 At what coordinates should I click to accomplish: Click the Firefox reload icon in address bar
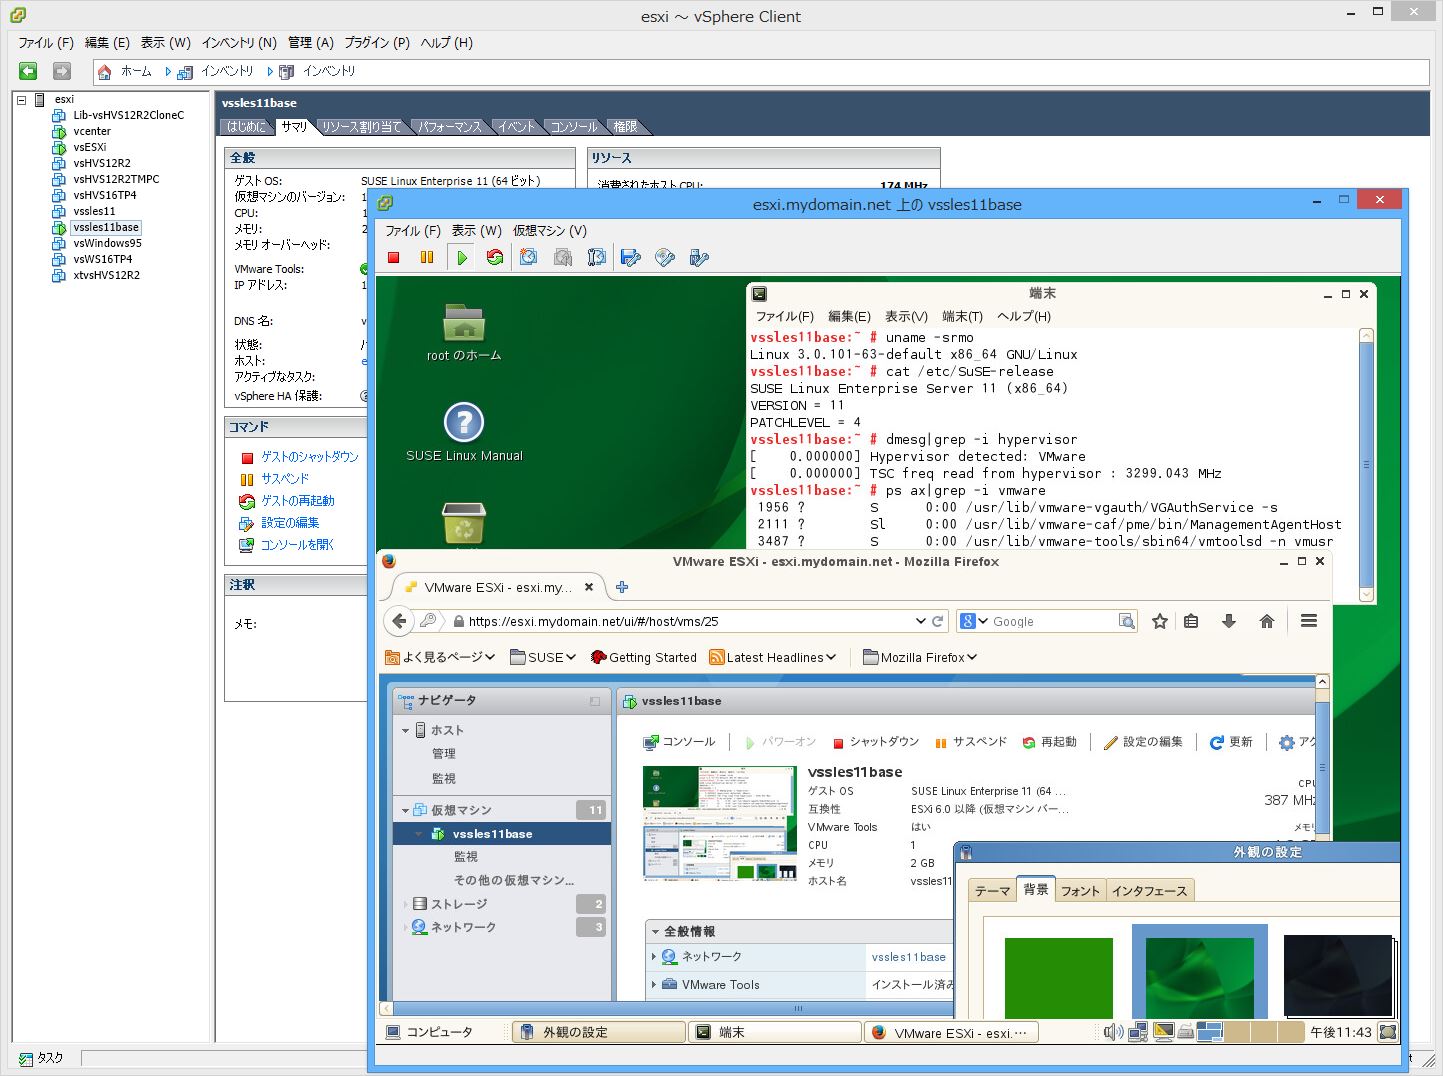[938, 621]
